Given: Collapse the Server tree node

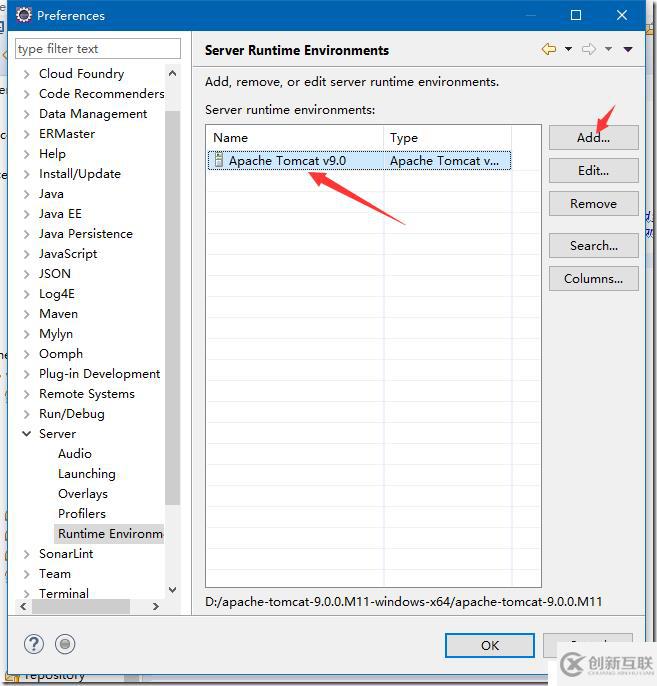Looking at the screenshot, I should 27,434.
